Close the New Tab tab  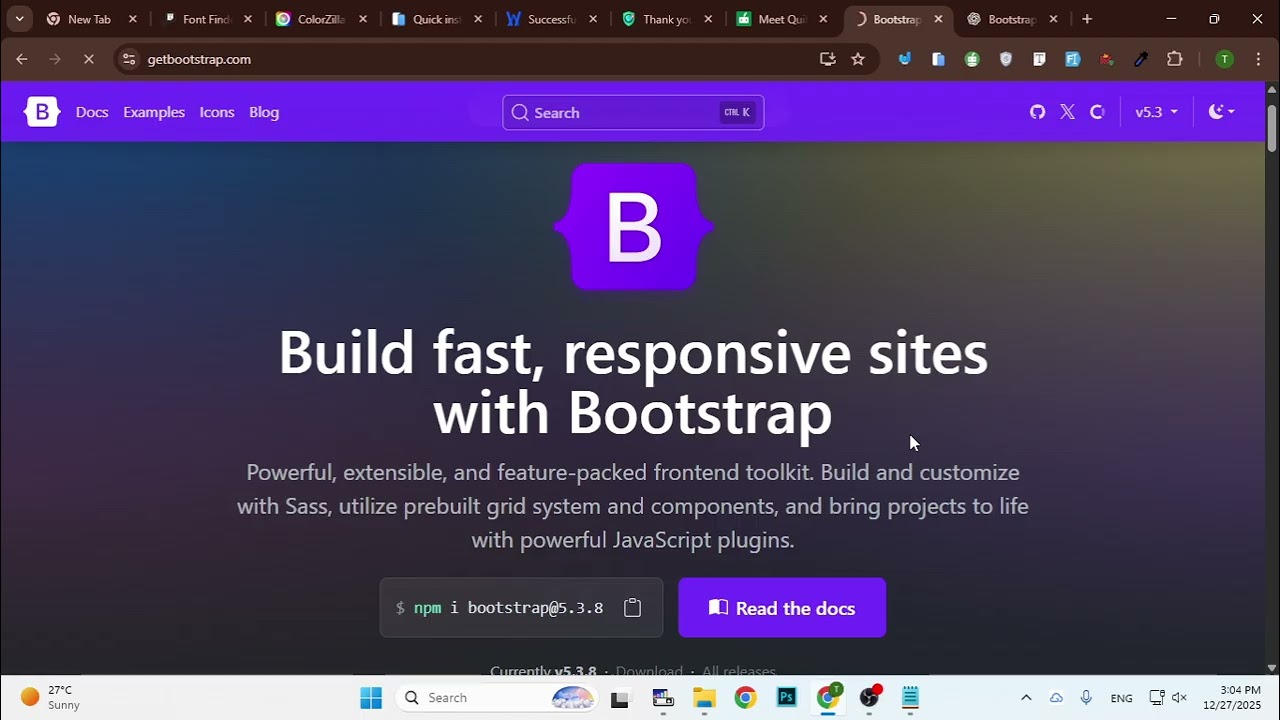(133, 19)
